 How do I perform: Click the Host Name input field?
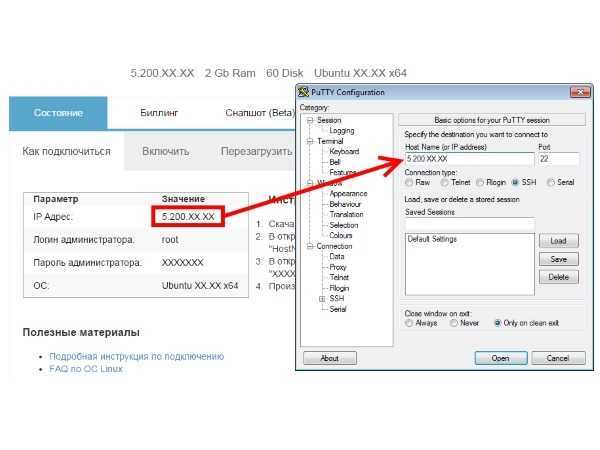[470, 159]
